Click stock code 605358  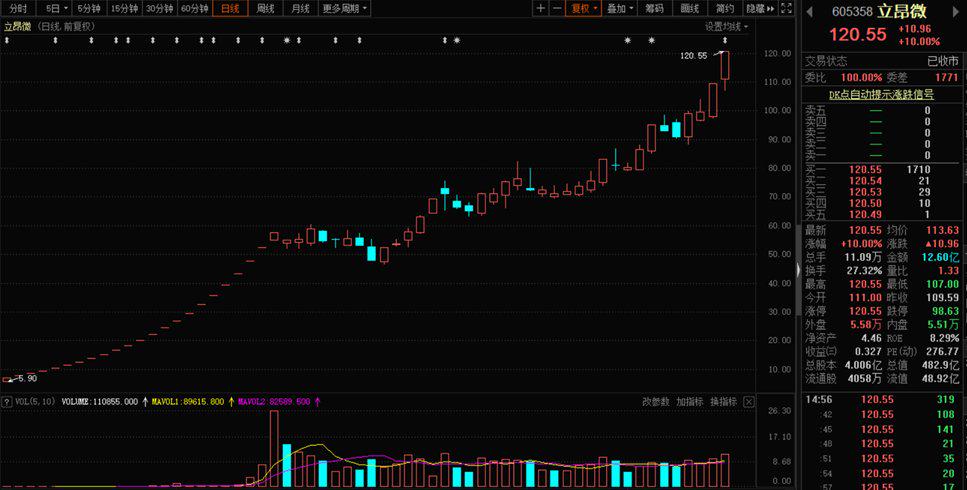click(x=852, y=12)
